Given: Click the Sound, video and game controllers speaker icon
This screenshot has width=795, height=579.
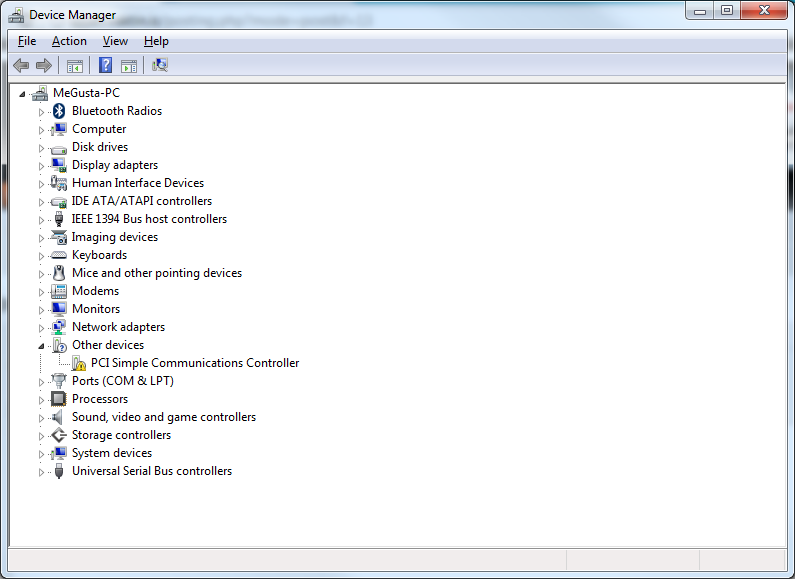Looking at the screenshot, I should point(59,417).
